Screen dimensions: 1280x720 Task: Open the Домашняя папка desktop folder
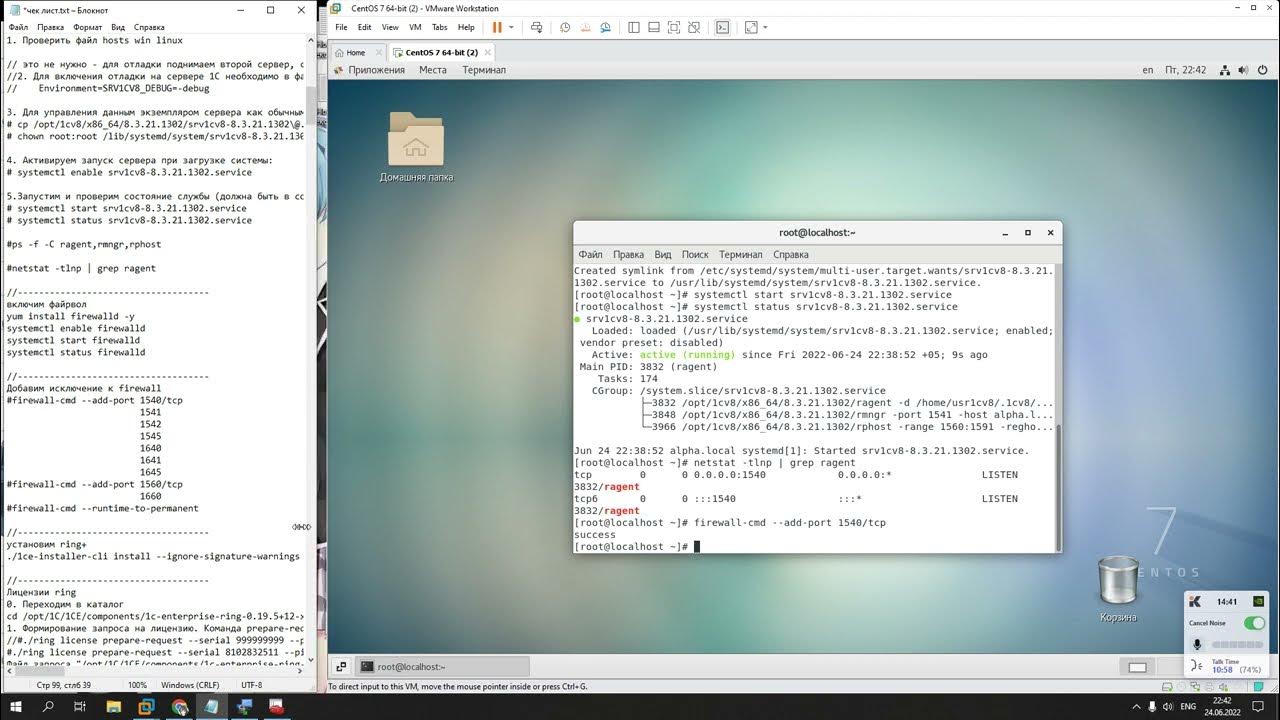click(416, 147)
